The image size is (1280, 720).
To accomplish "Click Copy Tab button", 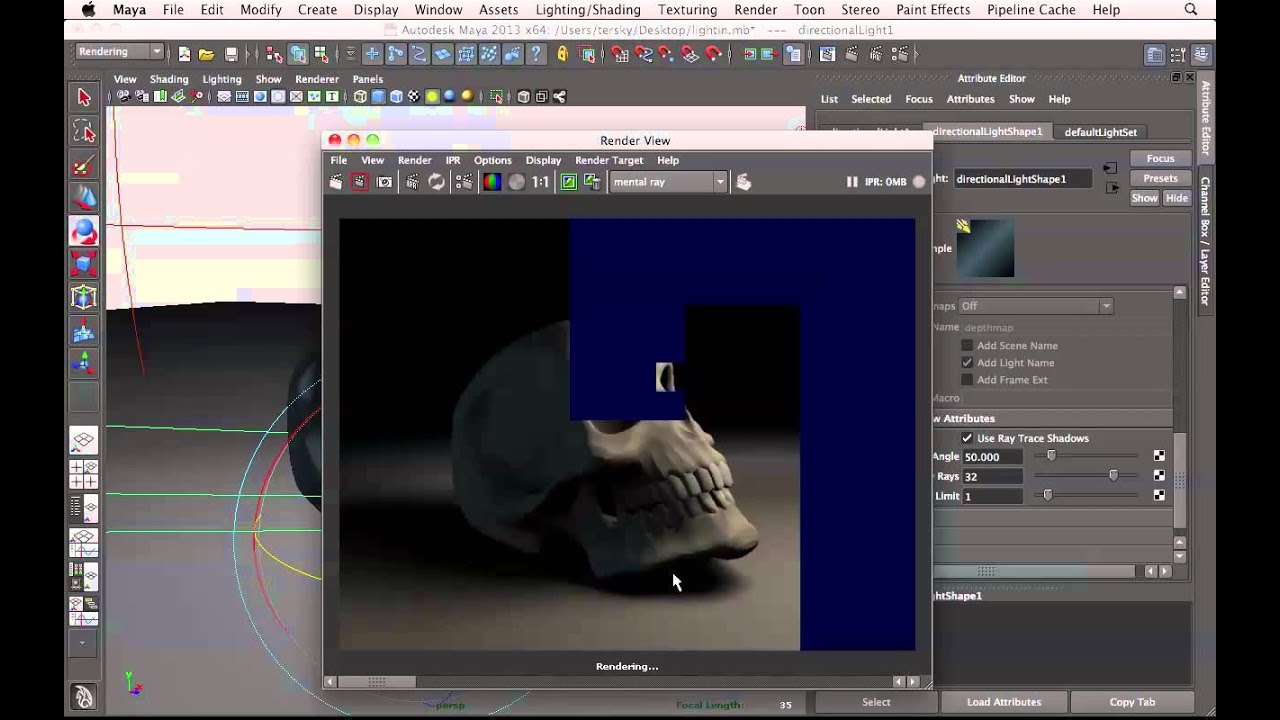I will (x=1132, y=702).
